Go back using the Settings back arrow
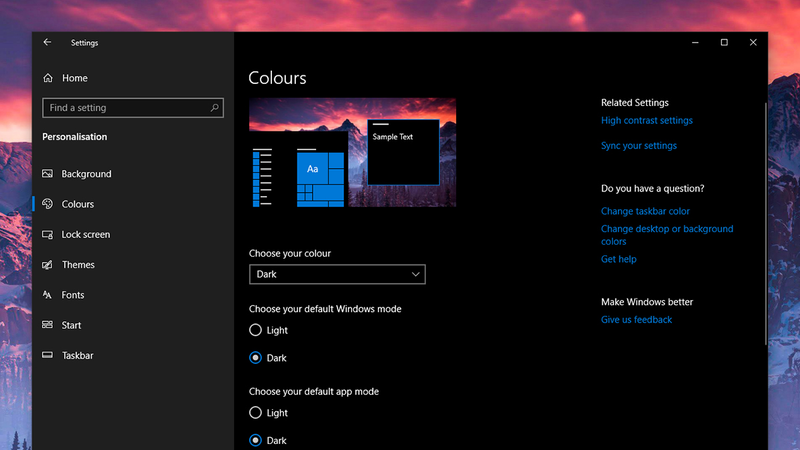This screenshot has width=800, height=450. tap(47, 42)
